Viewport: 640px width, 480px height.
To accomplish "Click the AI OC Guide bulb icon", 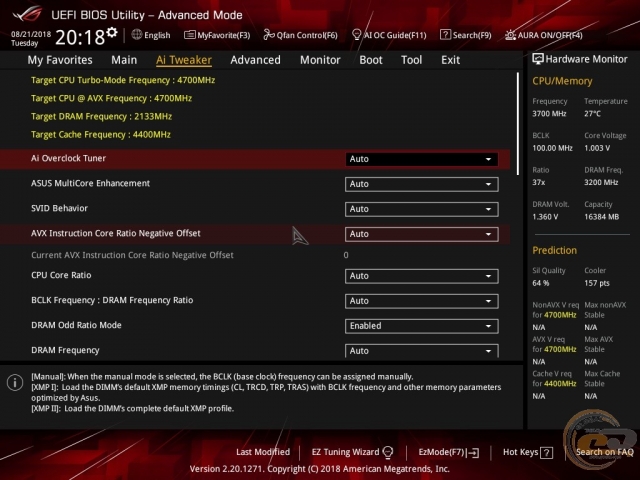I will (x=356, y=35).
